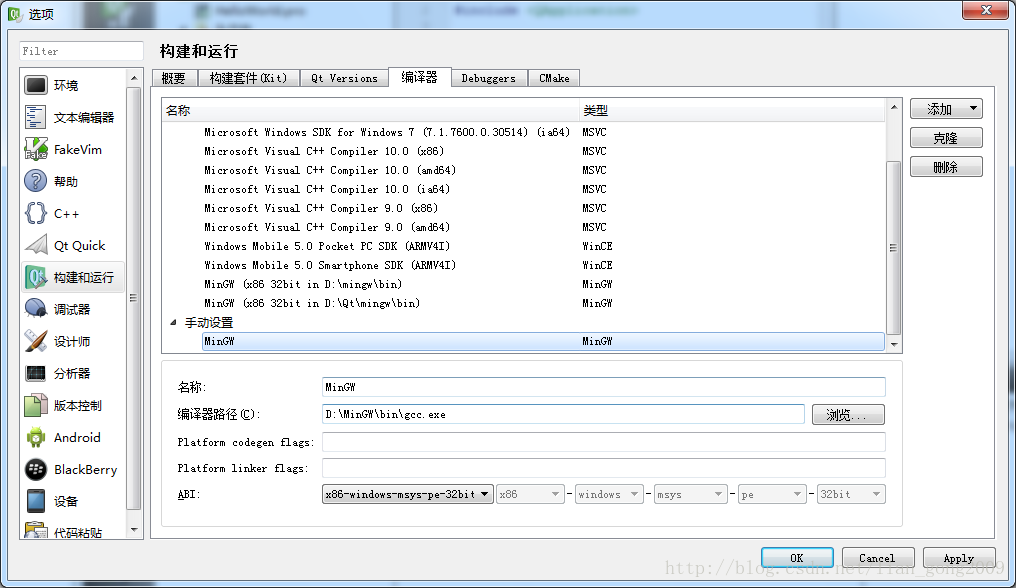Open the 环境 settings icon
Viewport: 1016px width, 588px height.
click(36, 85)
